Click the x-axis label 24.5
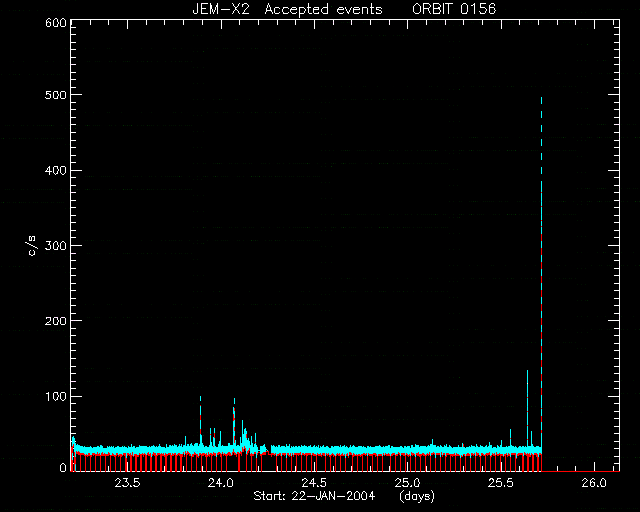This screenshot has width=640, height=512. pos(313,483)
